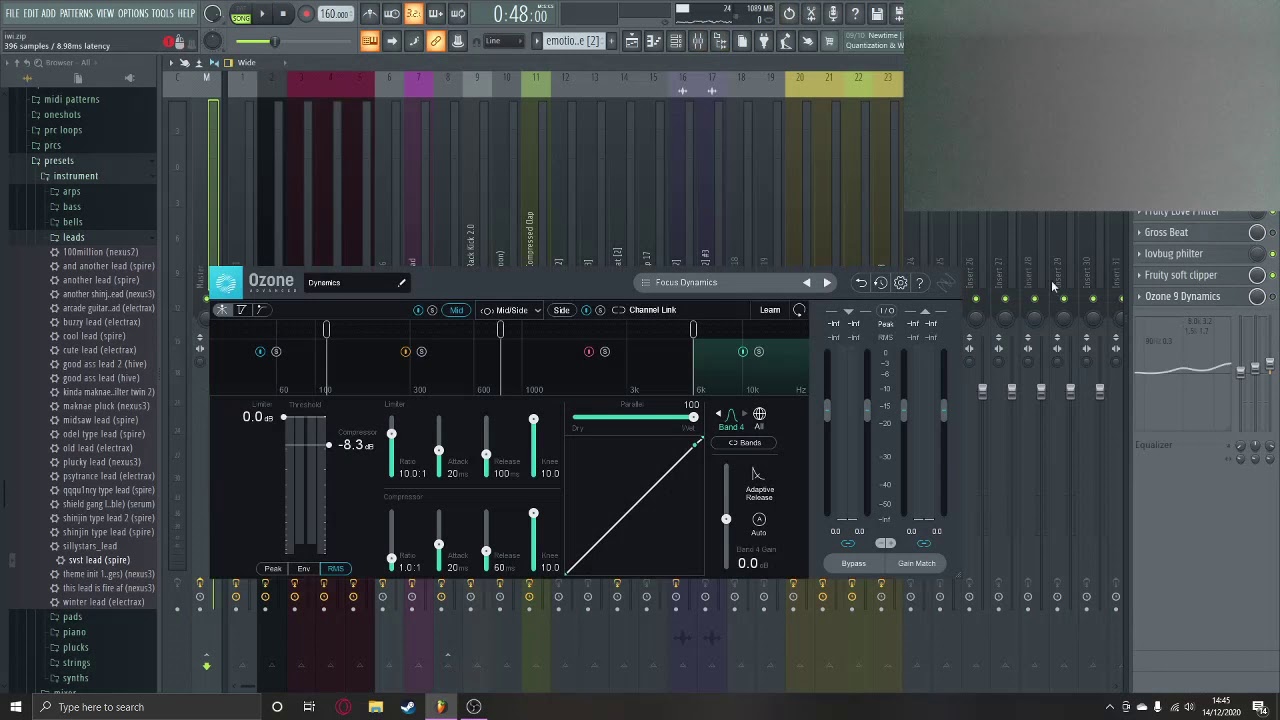Click the tempo field showing 160.000
The height and width of the screenshot is (720, 1280).
coord(335,14)
